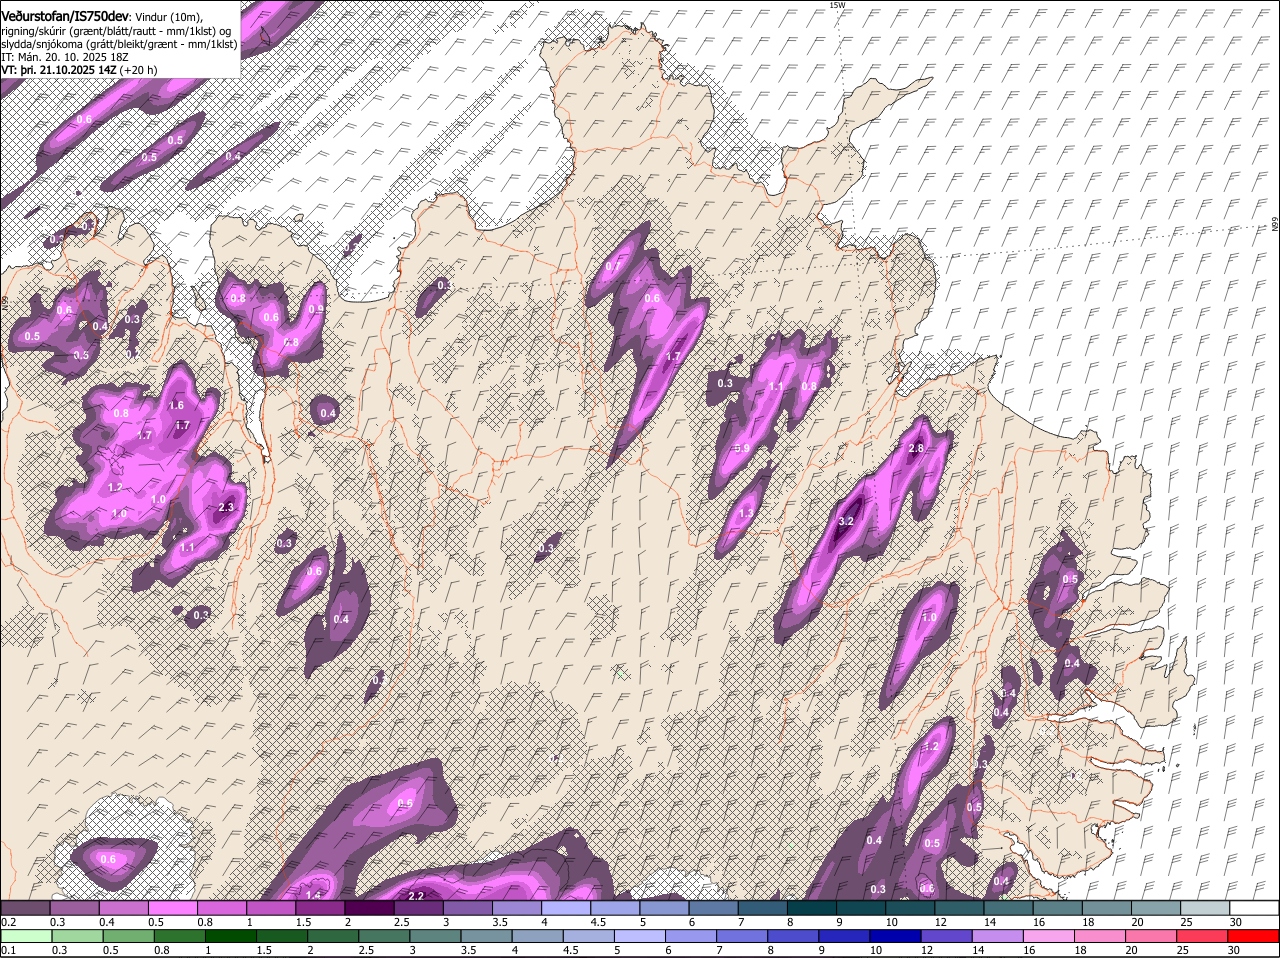Select the 1.6 precipitation label

[176, 405]
